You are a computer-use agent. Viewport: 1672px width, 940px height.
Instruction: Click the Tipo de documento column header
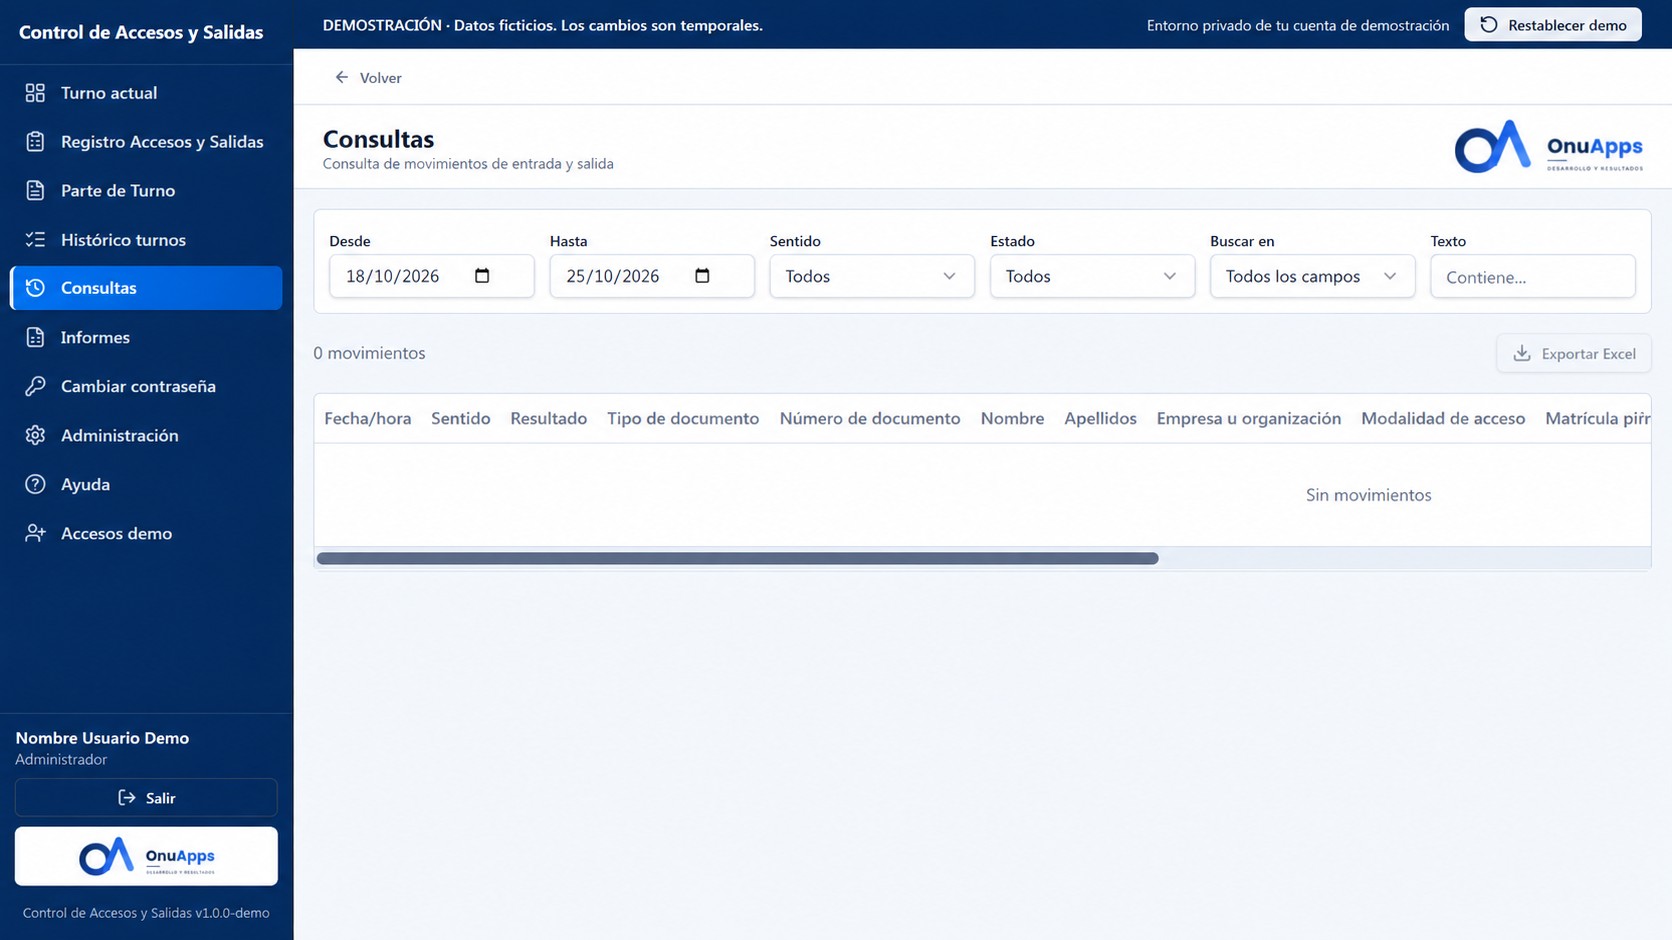click(x=683, y=418)
